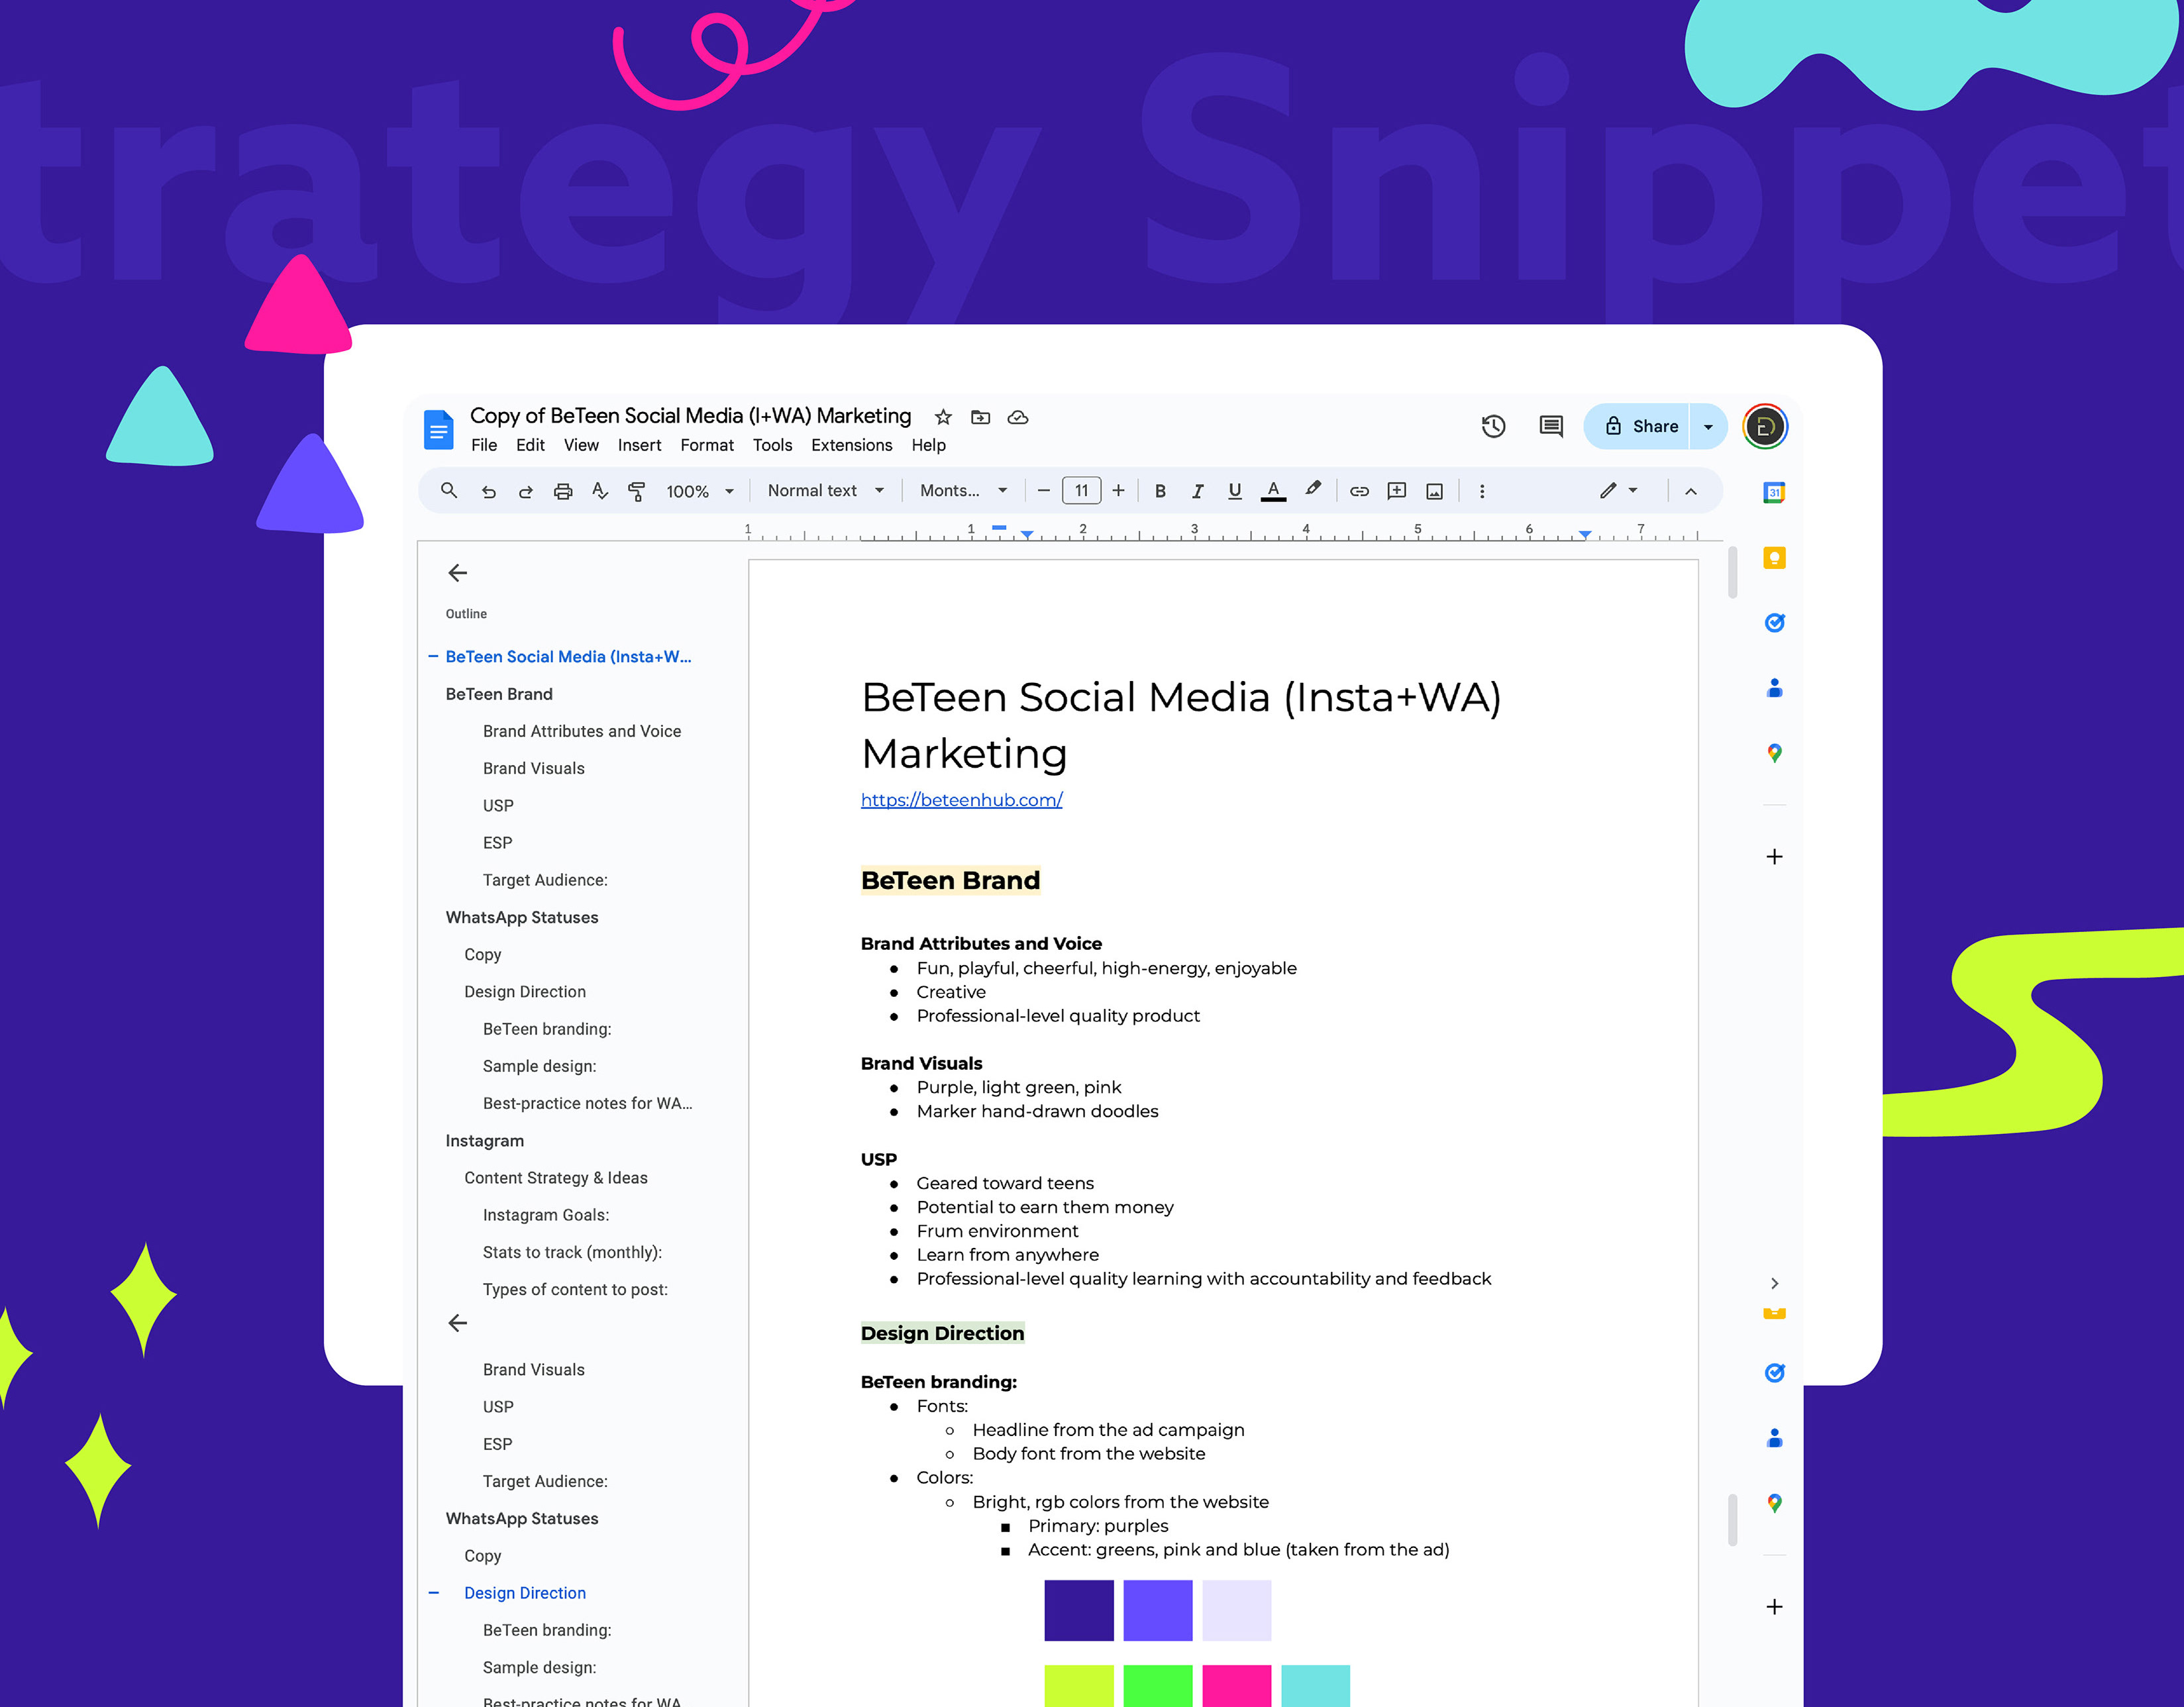Toggle bold formatting
The height and width of the screenshot is (1707, 2184).
[x=1160, y=491]
